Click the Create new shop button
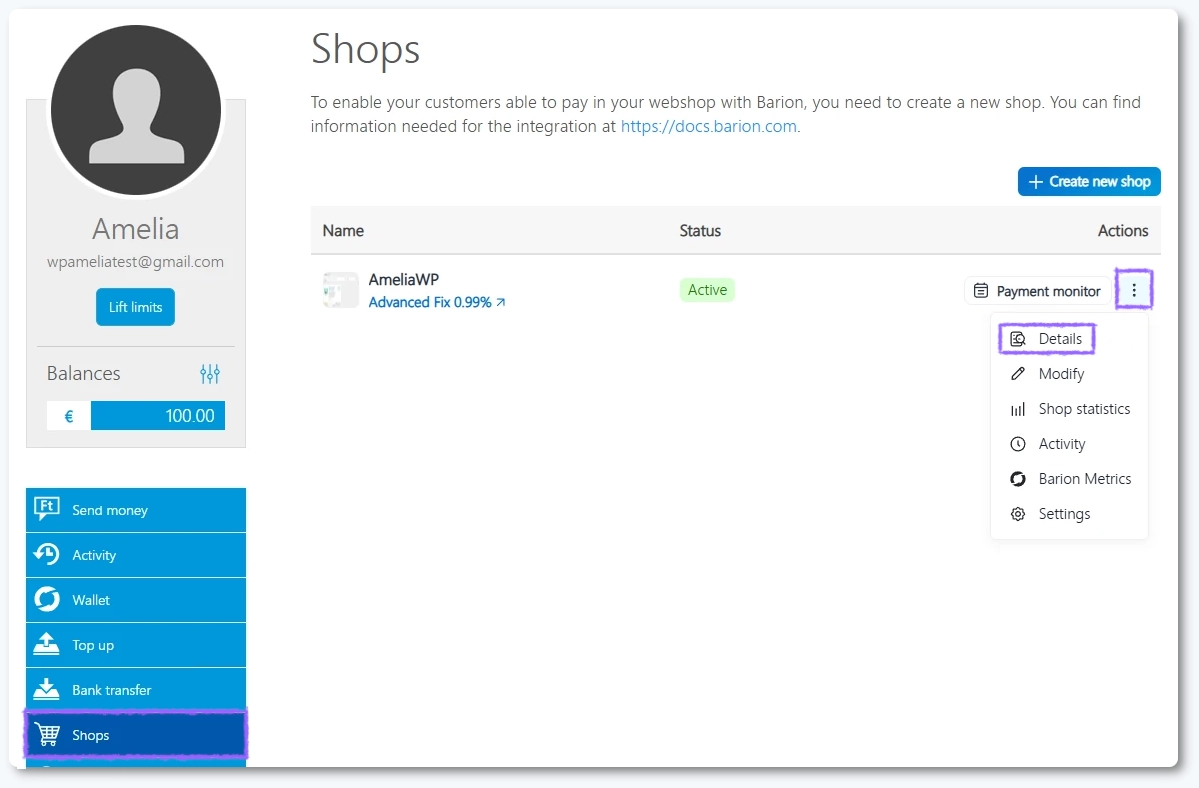Image resolution: width=1199 pixels, height=788 pixels. click(1088, 181)
